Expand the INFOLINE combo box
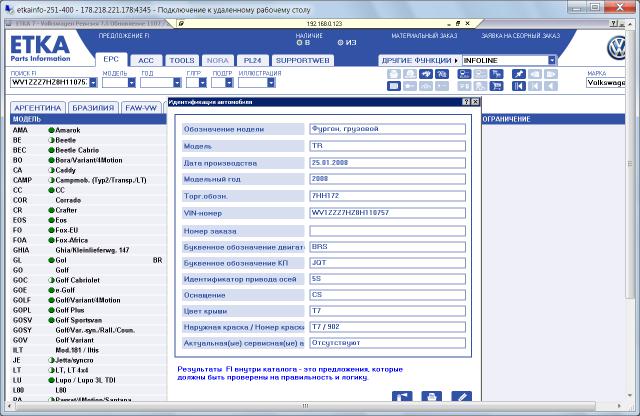This screenshot has width=640, height=416. pos(552,60)
